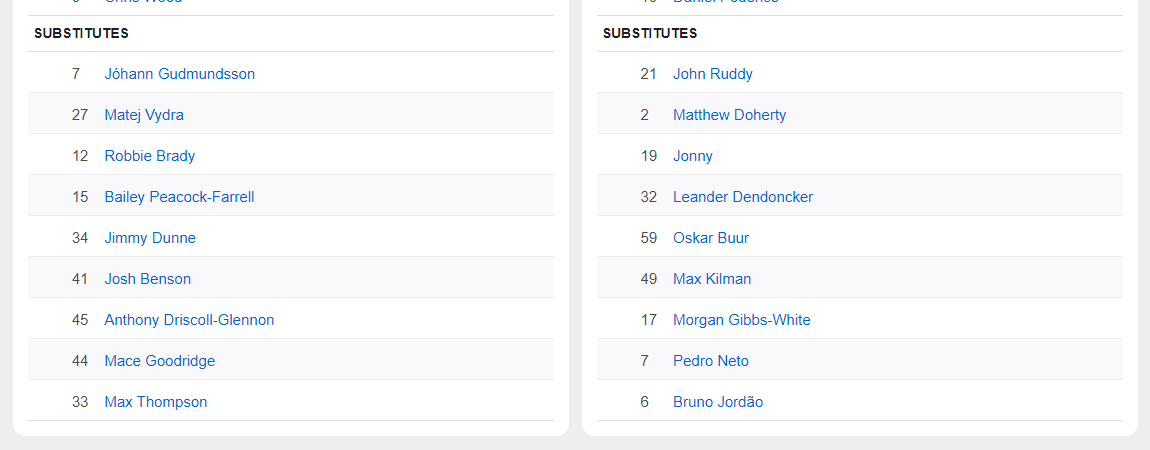Select Robbie Brady from substitutes
Viewport: 1150px width, 450px height.
click(x=150, y=156)
